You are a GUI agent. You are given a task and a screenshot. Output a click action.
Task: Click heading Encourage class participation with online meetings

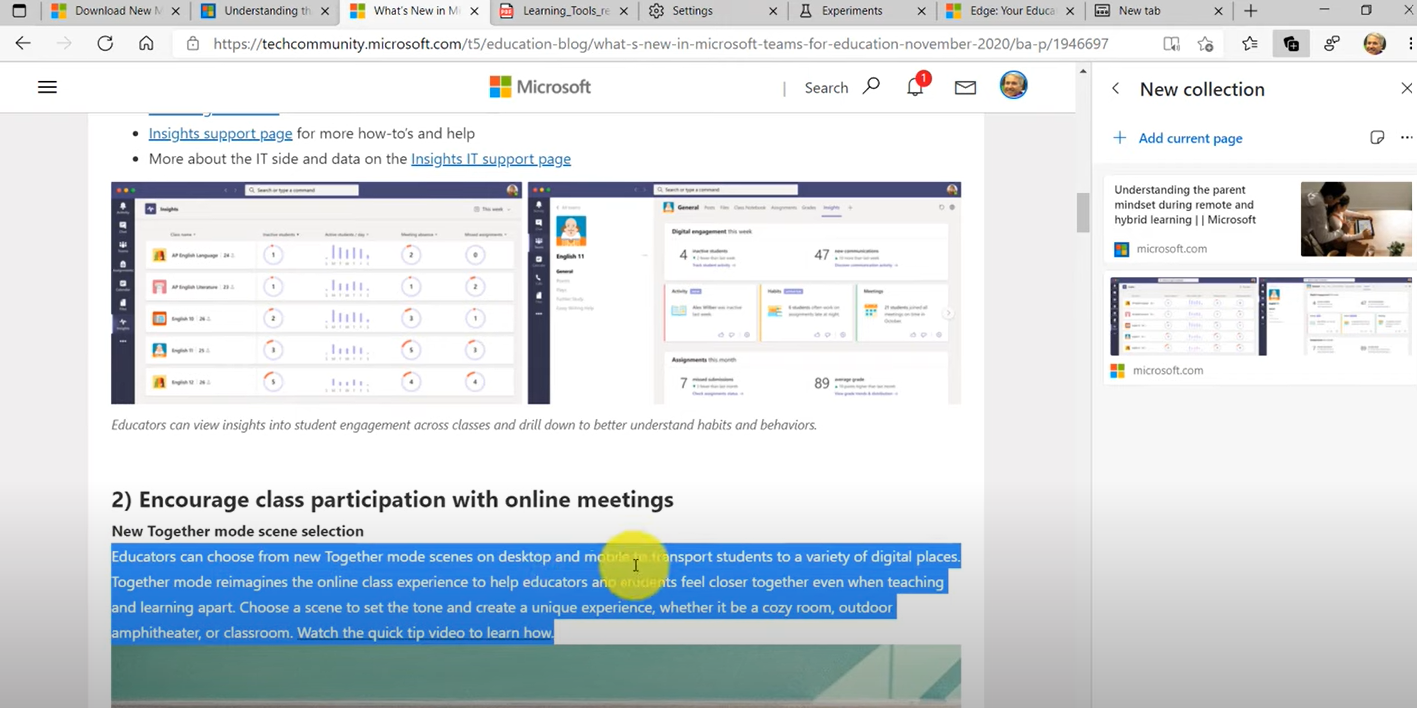392,499
